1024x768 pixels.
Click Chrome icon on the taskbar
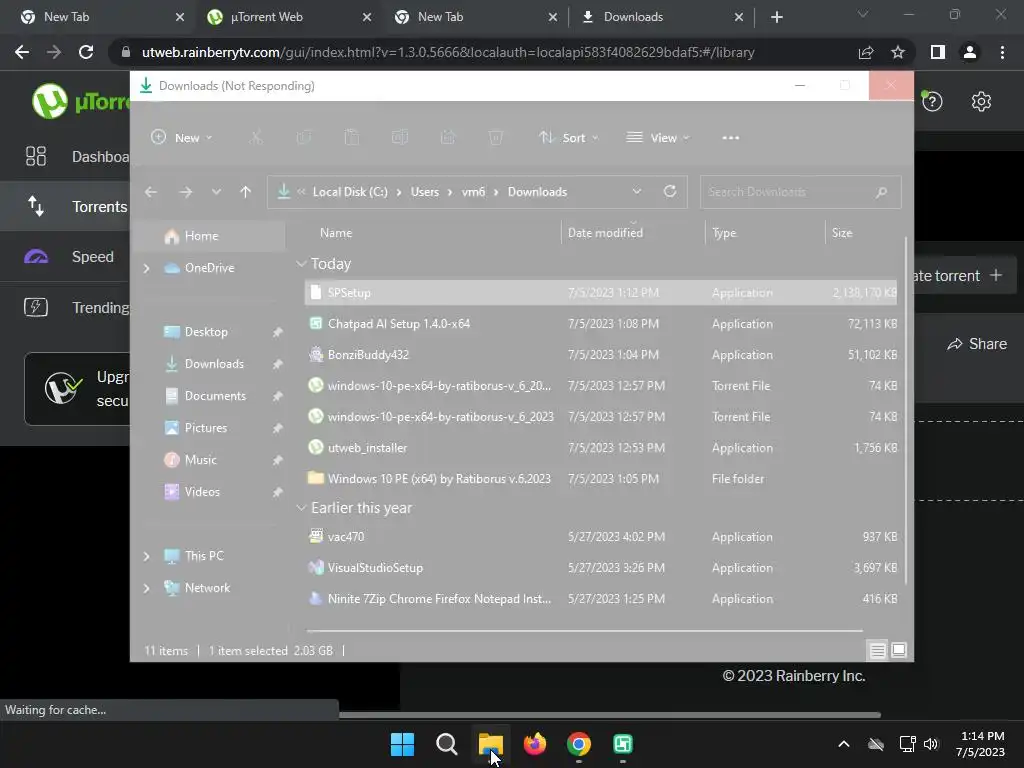pos(579,744)
